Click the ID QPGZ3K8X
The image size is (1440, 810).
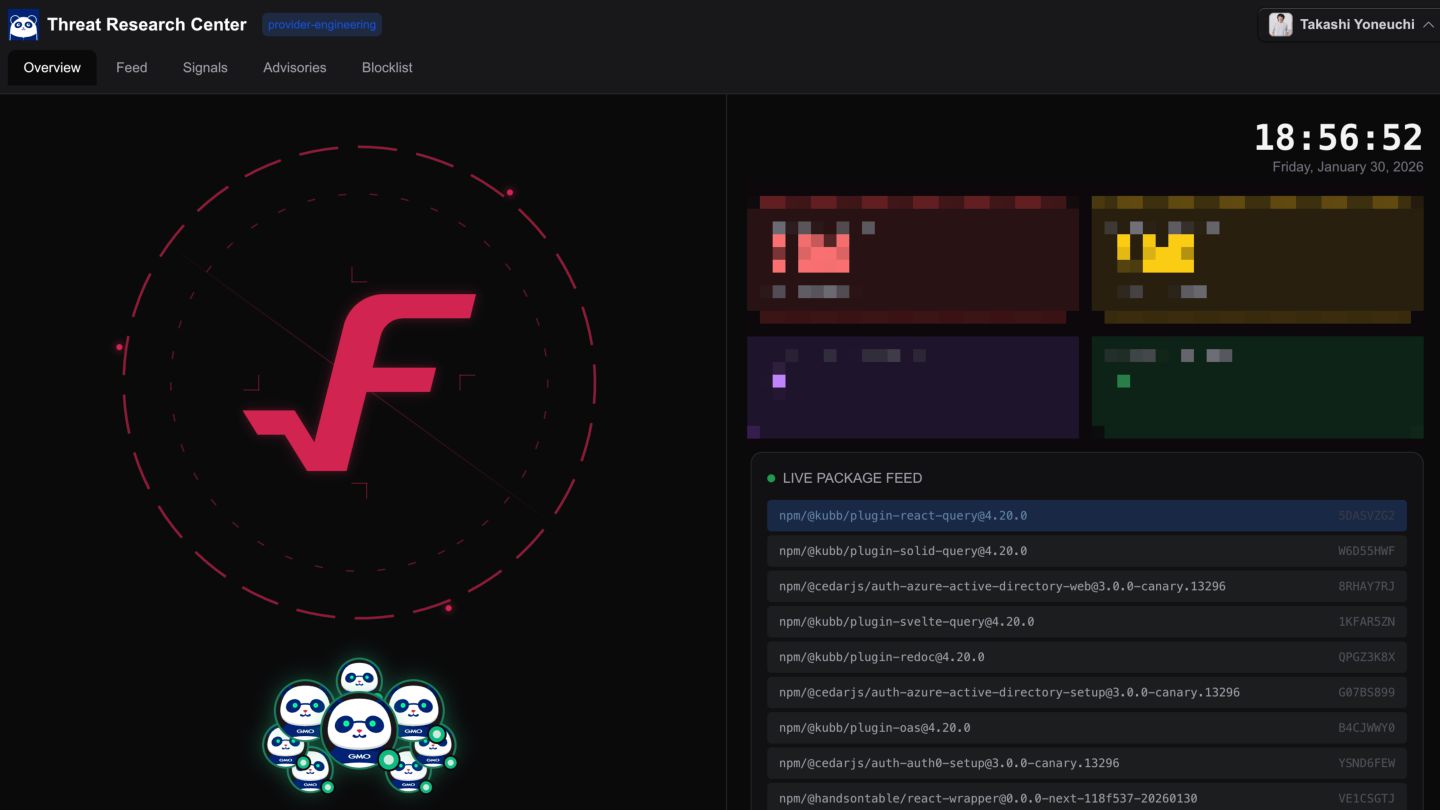(1366, 657)
